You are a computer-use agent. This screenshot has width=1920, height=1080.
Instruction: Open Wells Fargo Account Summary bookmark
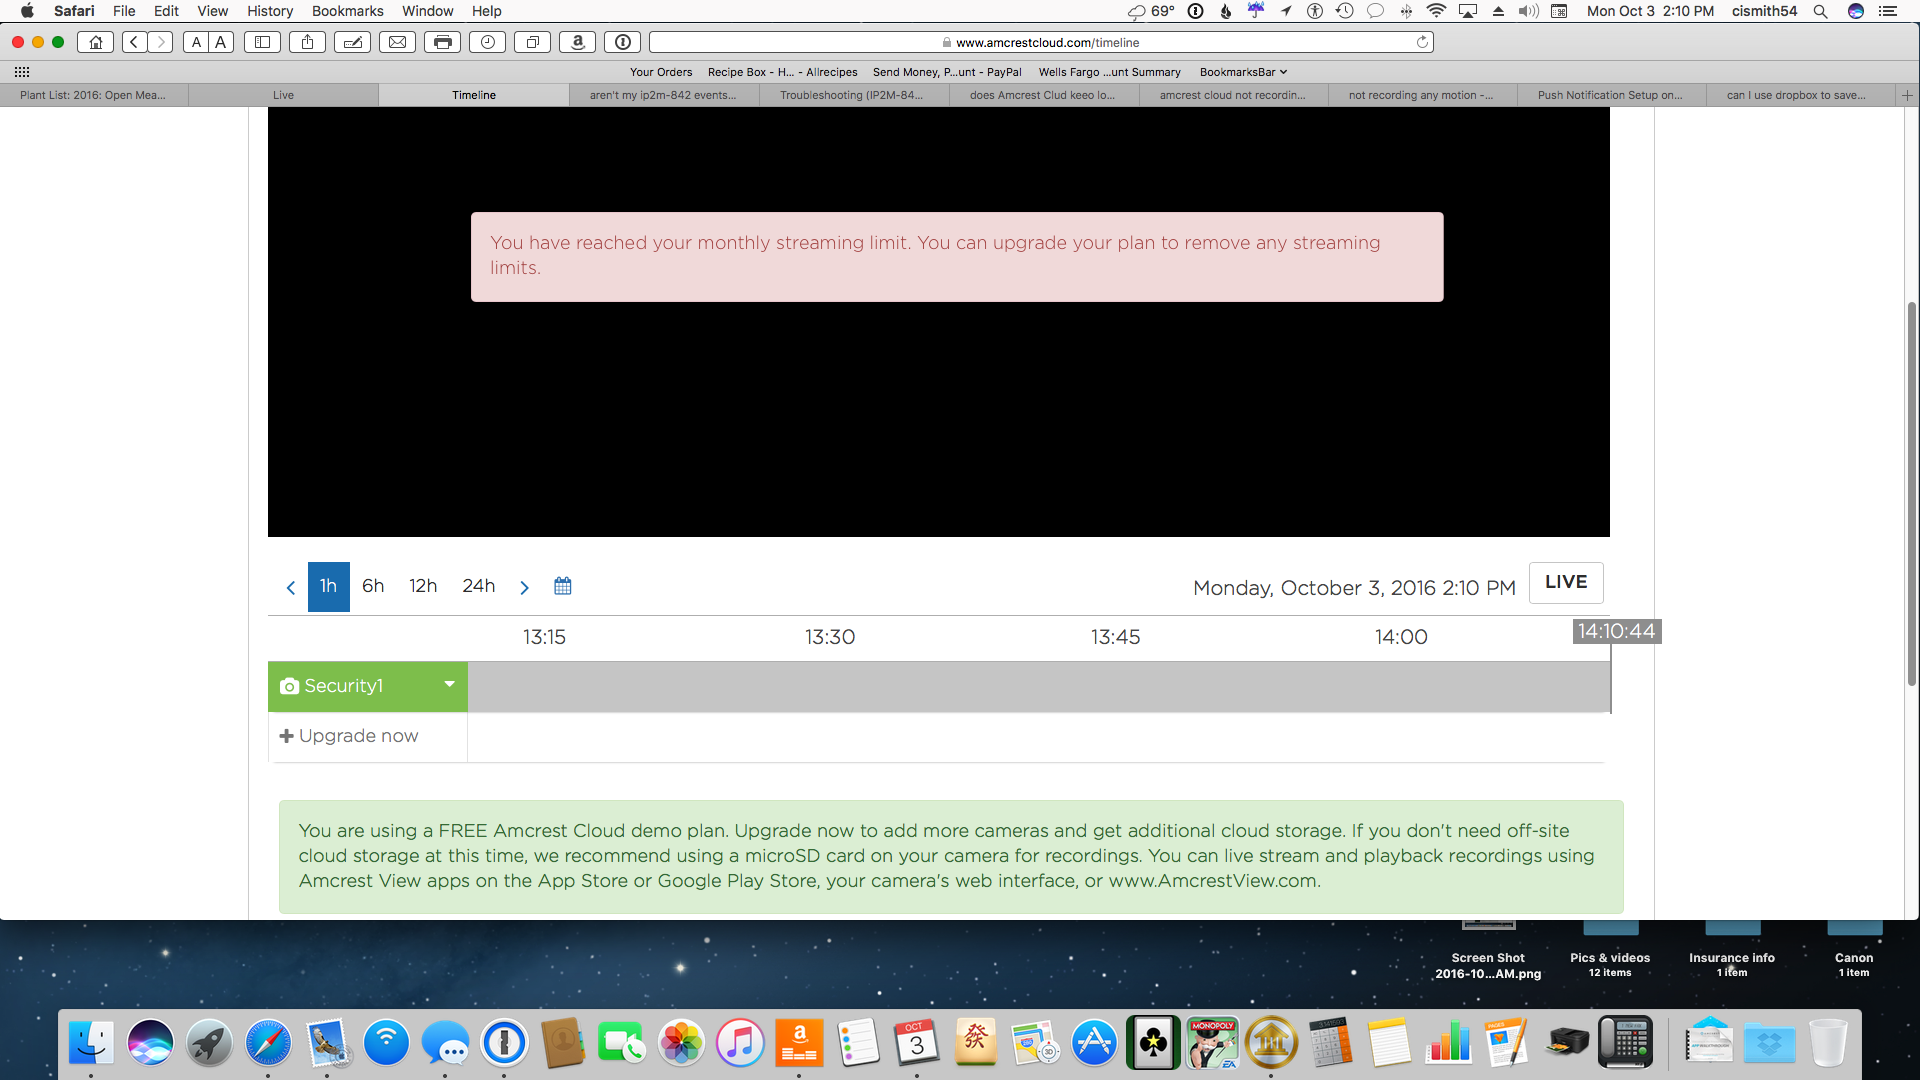1109,72
